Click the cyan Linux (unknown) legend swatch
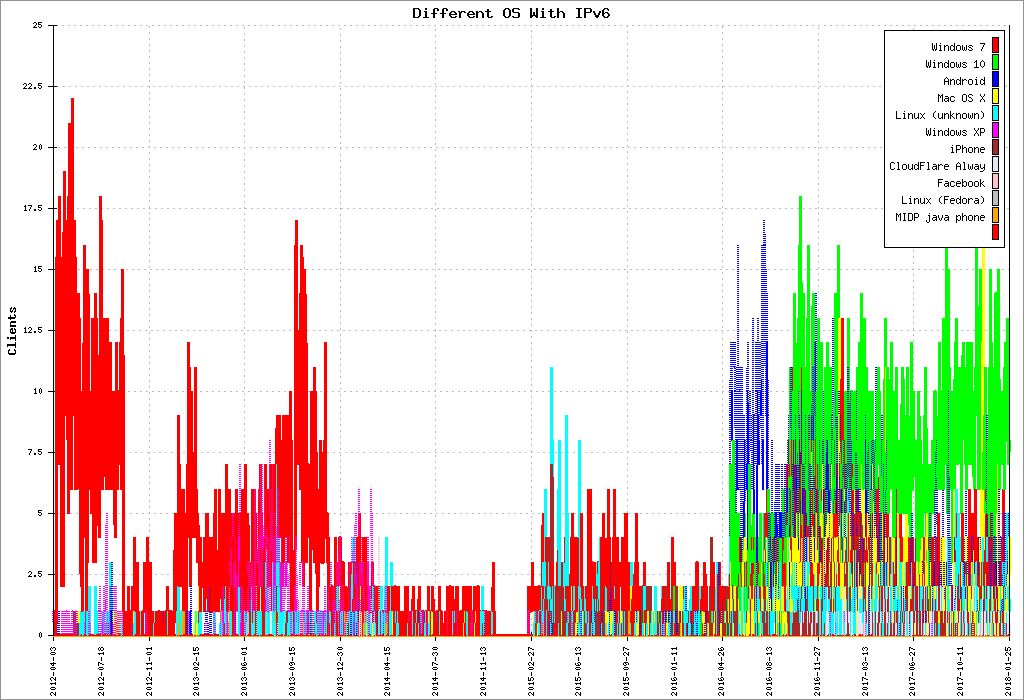The width and height of the screenshot is (1024, 700). 995,115
